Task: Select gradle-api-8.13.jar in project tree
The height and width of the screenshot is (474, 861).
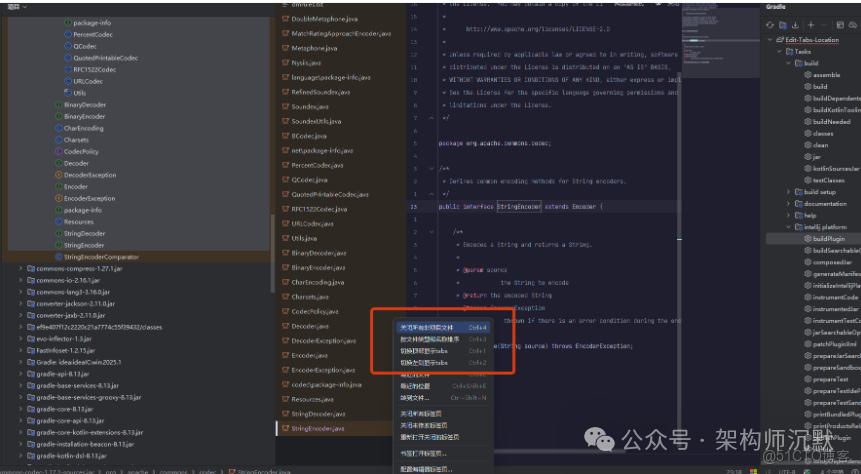Action: [63, 374]
